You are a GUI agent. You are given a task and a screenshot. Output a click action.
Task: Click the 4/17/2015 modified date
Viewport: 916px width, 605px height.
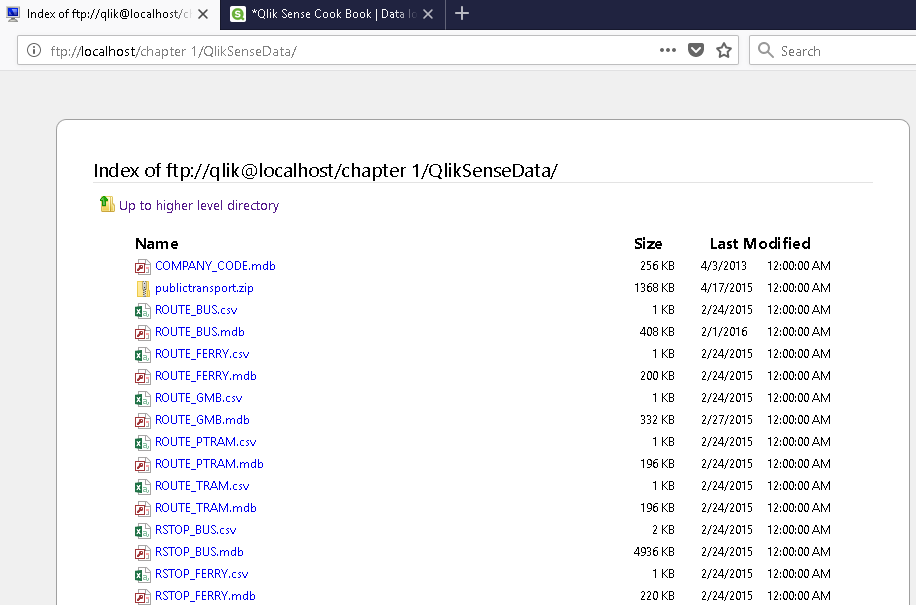727,288
